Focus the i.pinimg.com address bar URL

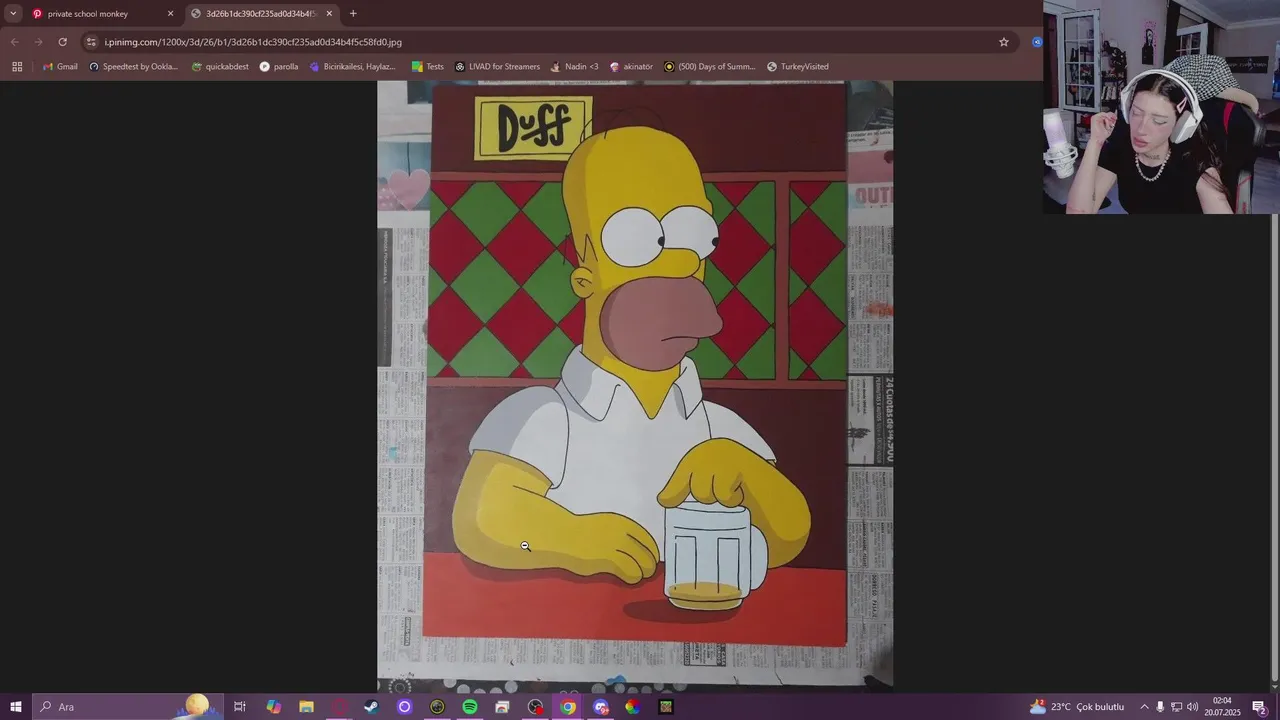point(253,42)
